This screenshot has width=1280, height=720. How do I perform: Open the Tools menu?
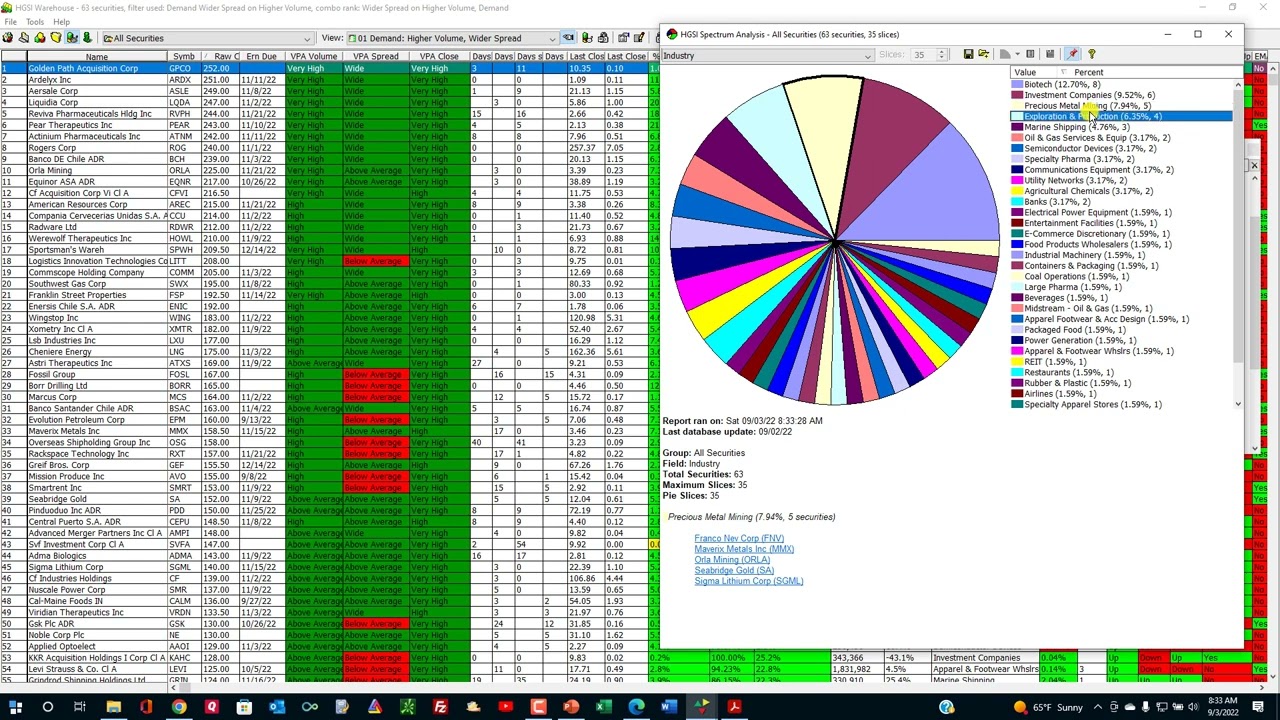click(35, 21)
